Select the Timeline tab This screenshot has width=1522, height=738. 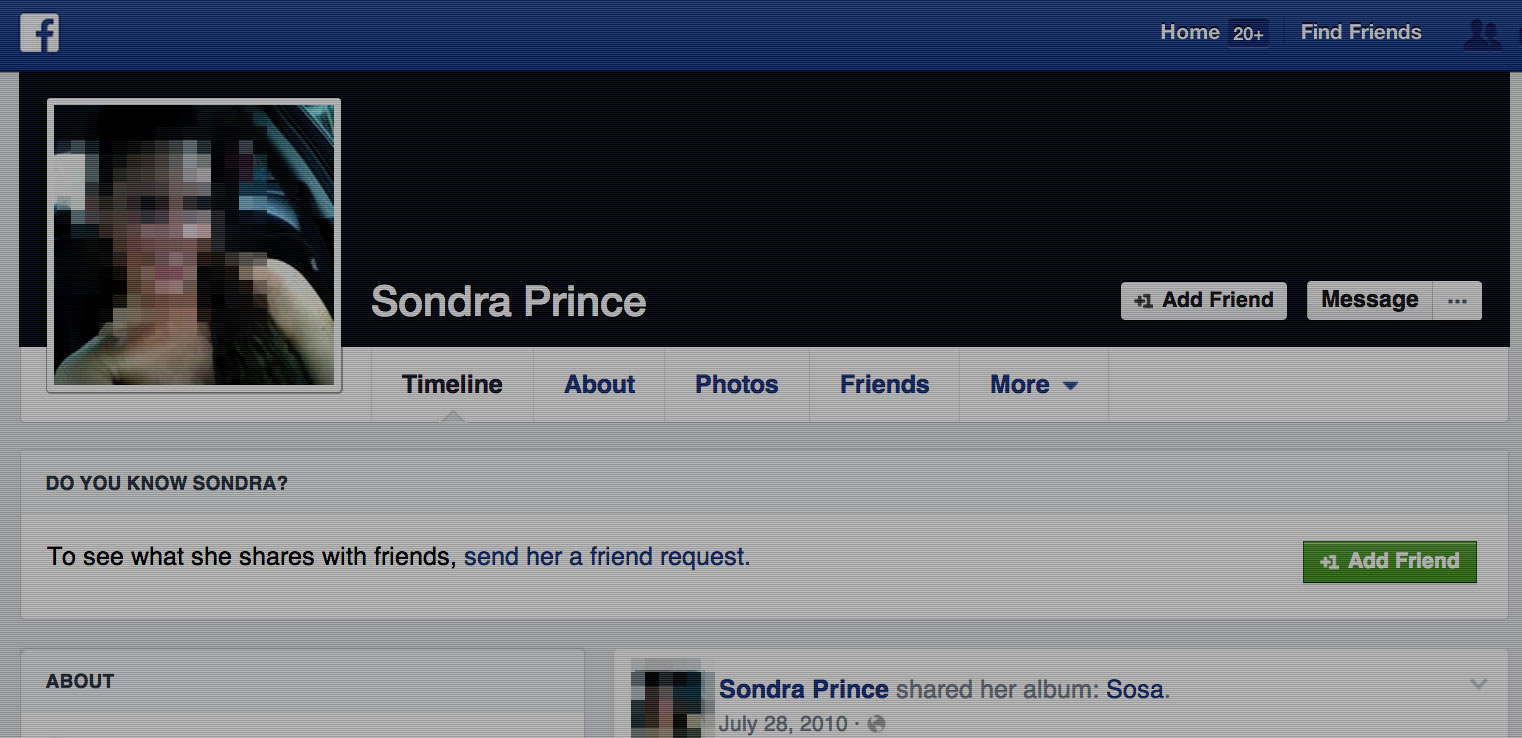tap(452, 385)
